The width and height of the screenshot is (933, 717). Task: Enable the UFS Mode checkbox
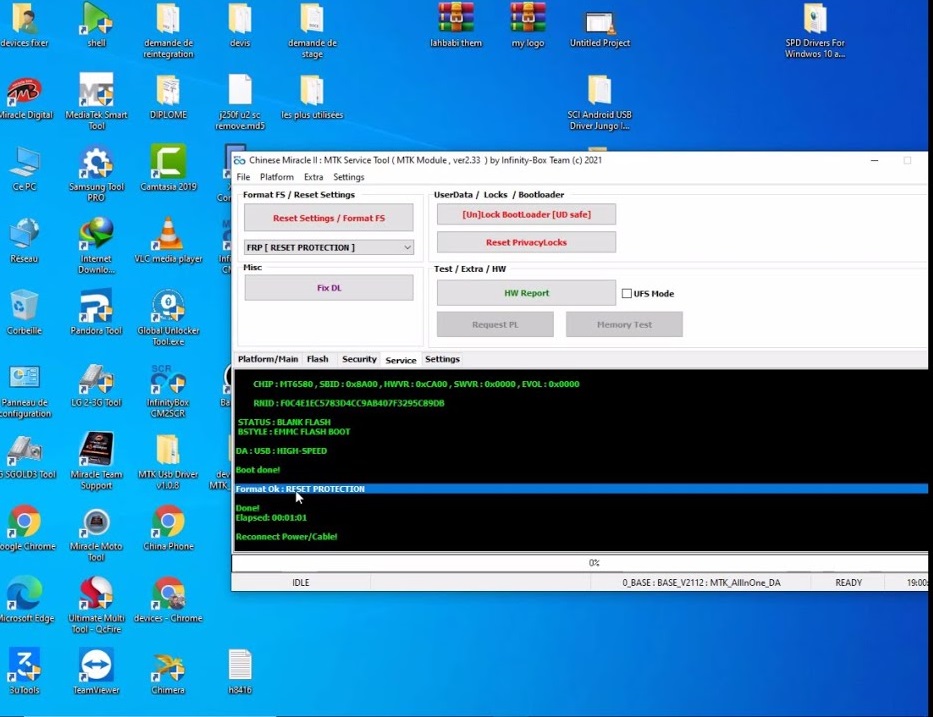[x=627, y=294]
